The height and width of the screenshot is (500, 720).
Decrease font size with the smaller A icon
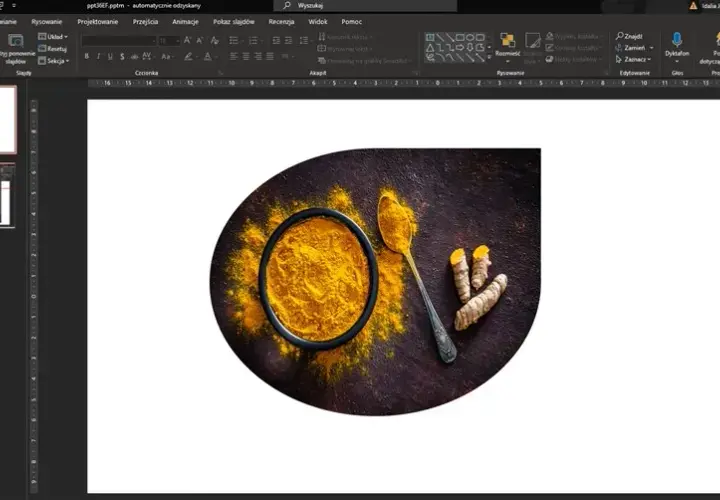(x=200, y=40)
